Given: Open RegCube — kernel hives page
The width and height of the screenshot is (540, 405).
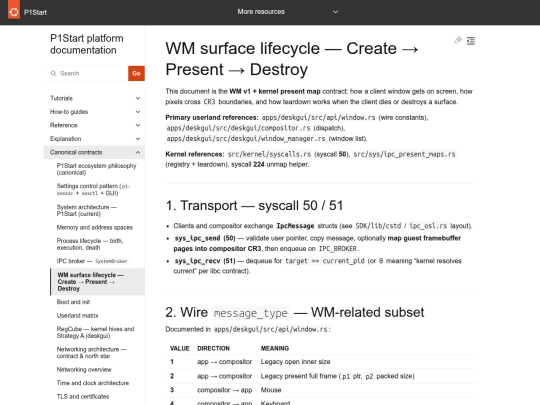Looking at the screenshot, I should coord(95,332).
